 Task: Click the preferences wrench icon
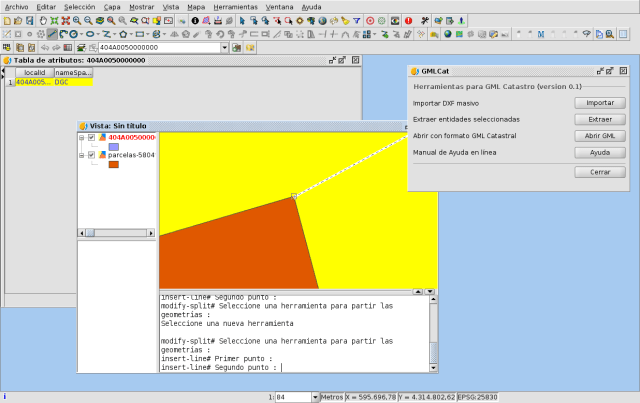coord(425,20)
